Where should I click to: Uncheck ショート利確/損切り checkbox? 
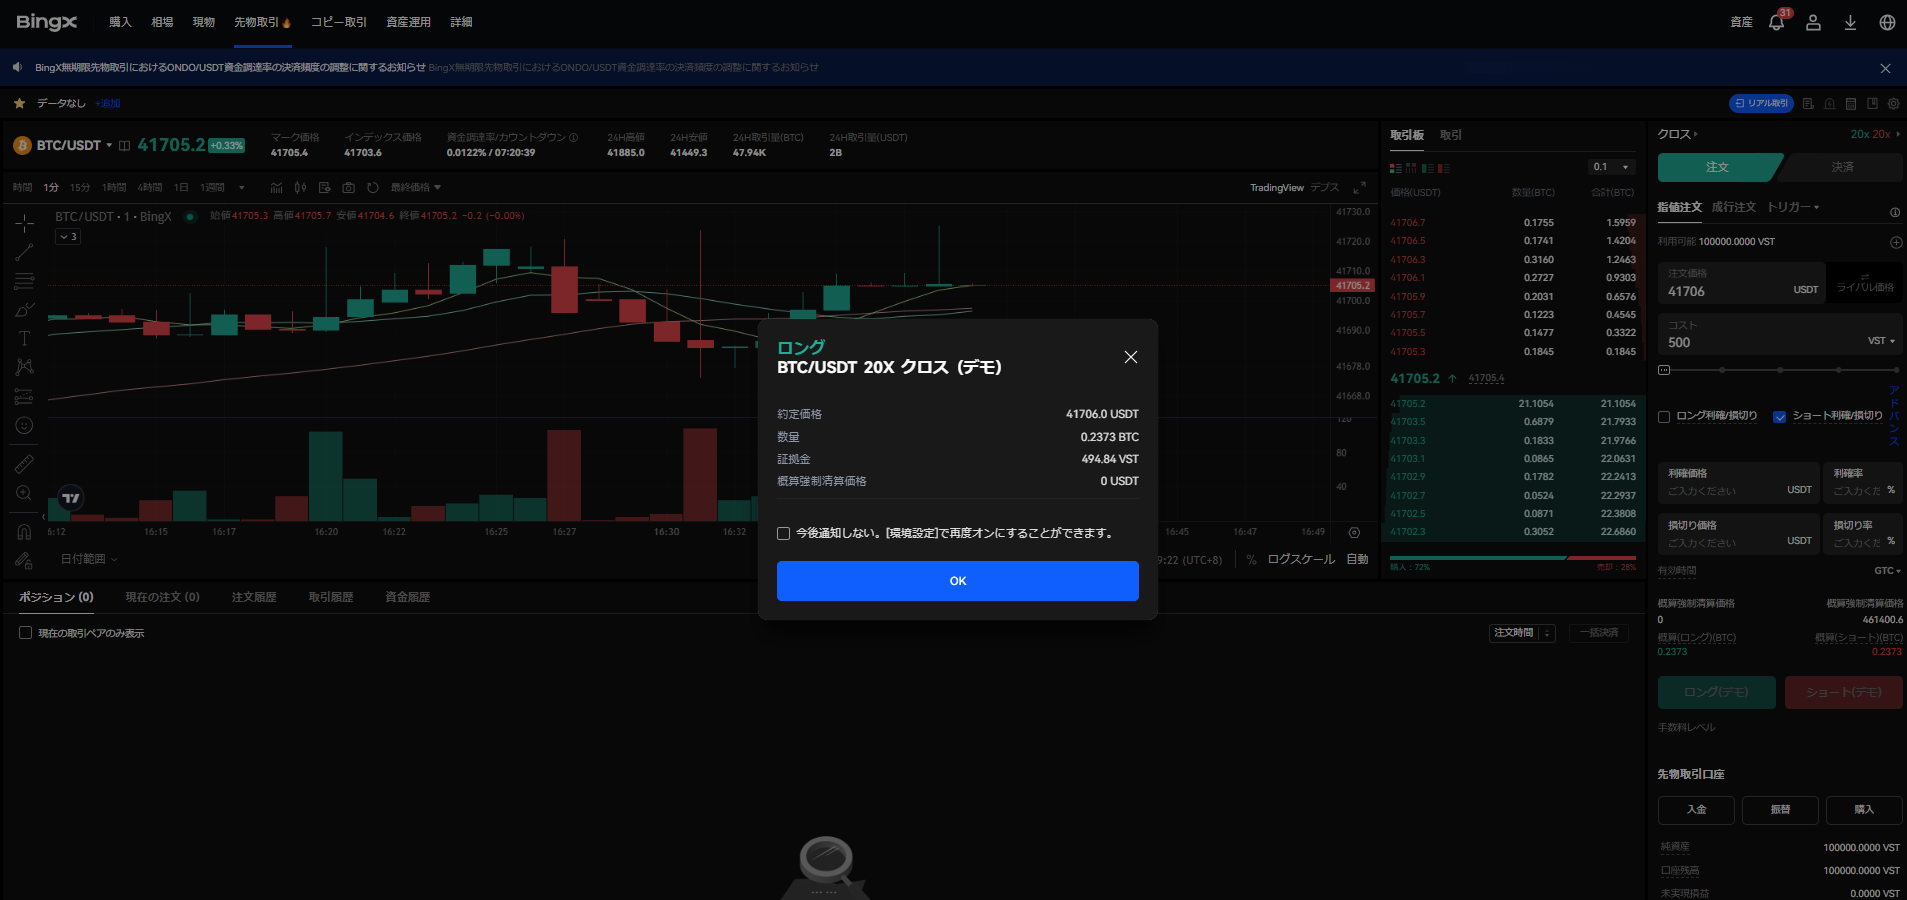pos(1779,417)
